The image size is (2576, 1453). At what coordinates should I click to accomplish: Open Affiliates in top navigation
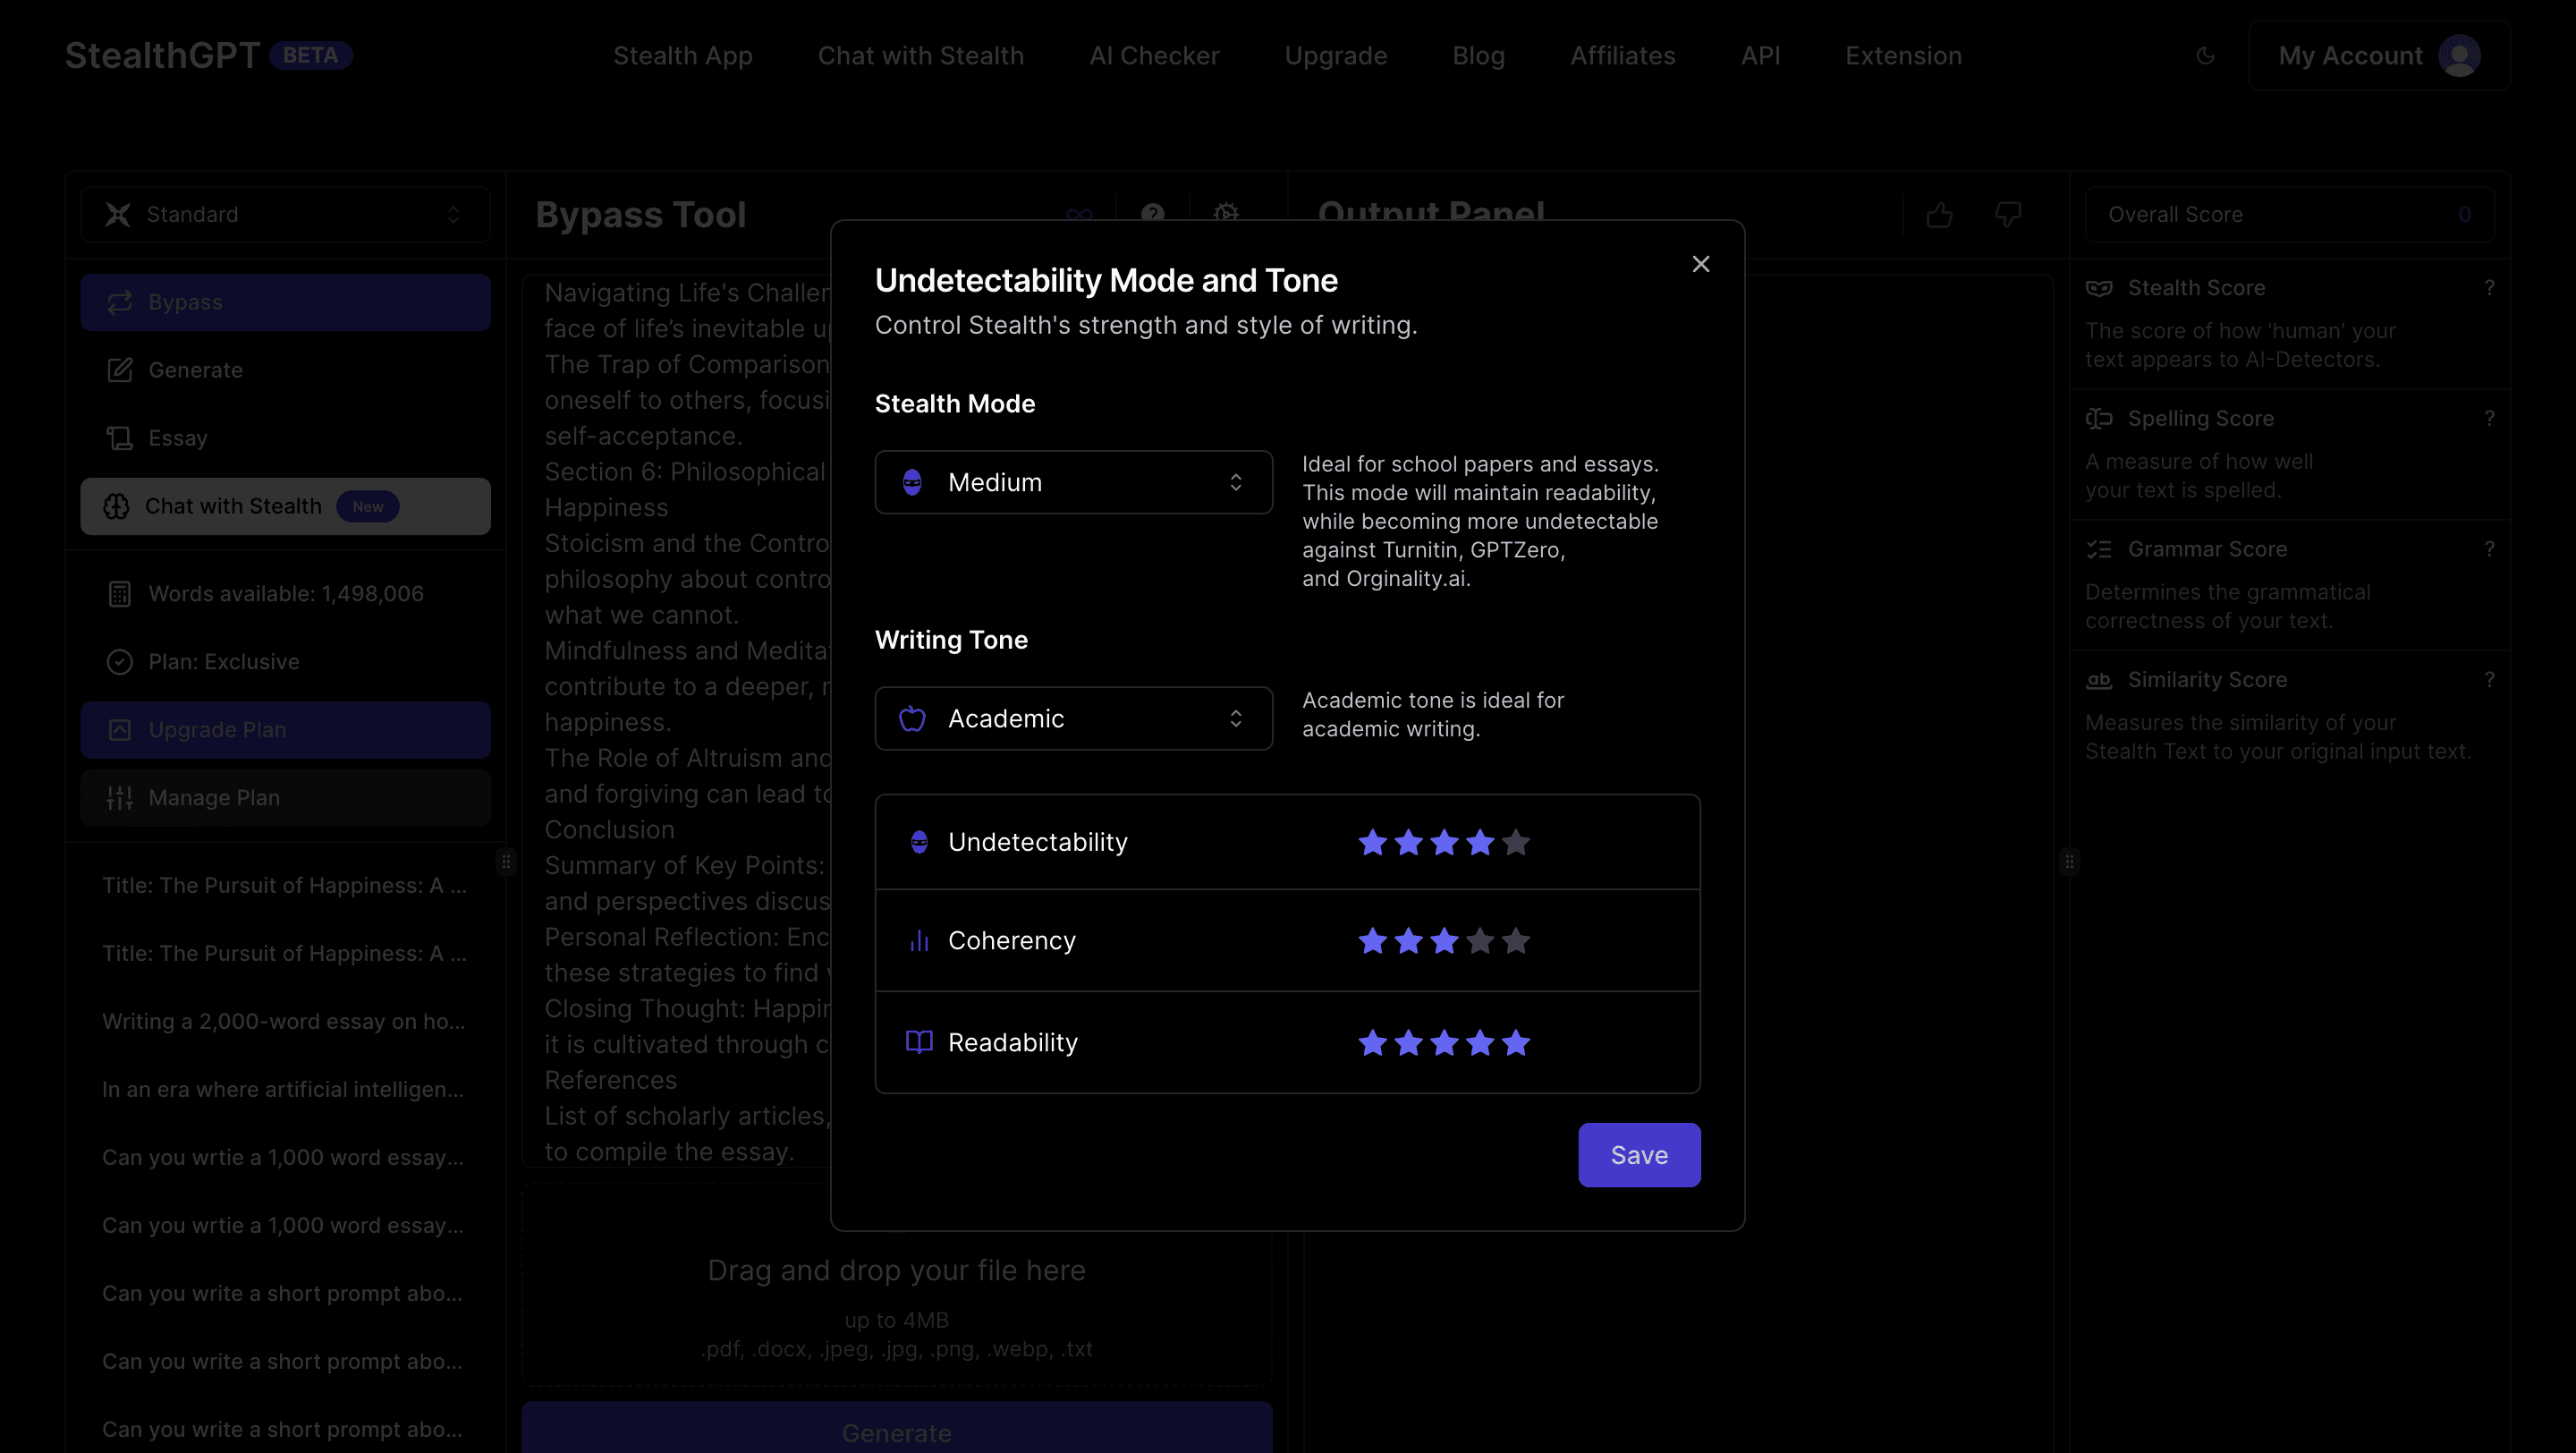click(x=1622, y=56)
